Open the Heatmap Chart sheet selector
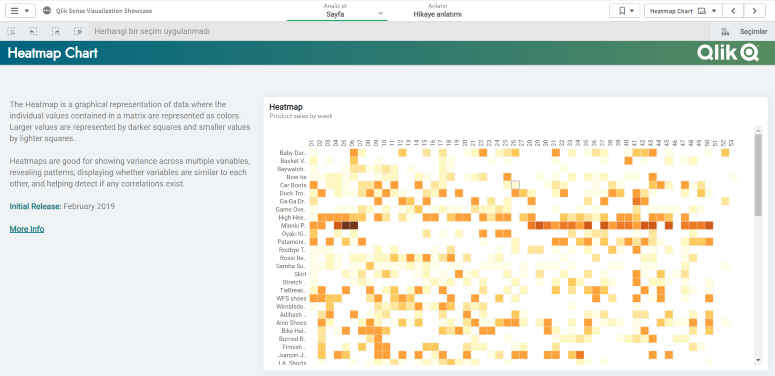 [683, 10]
